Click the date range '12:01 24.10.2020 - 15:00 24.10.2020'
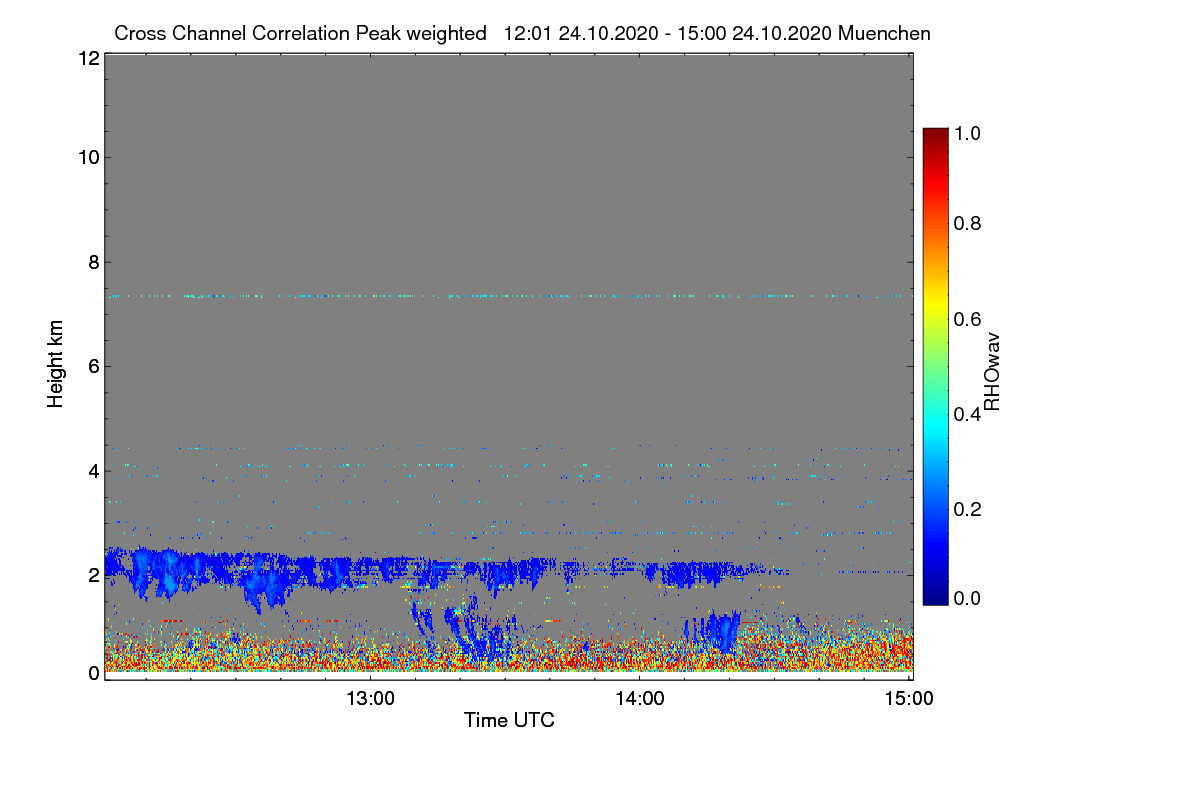 click(x=668, y=33)
